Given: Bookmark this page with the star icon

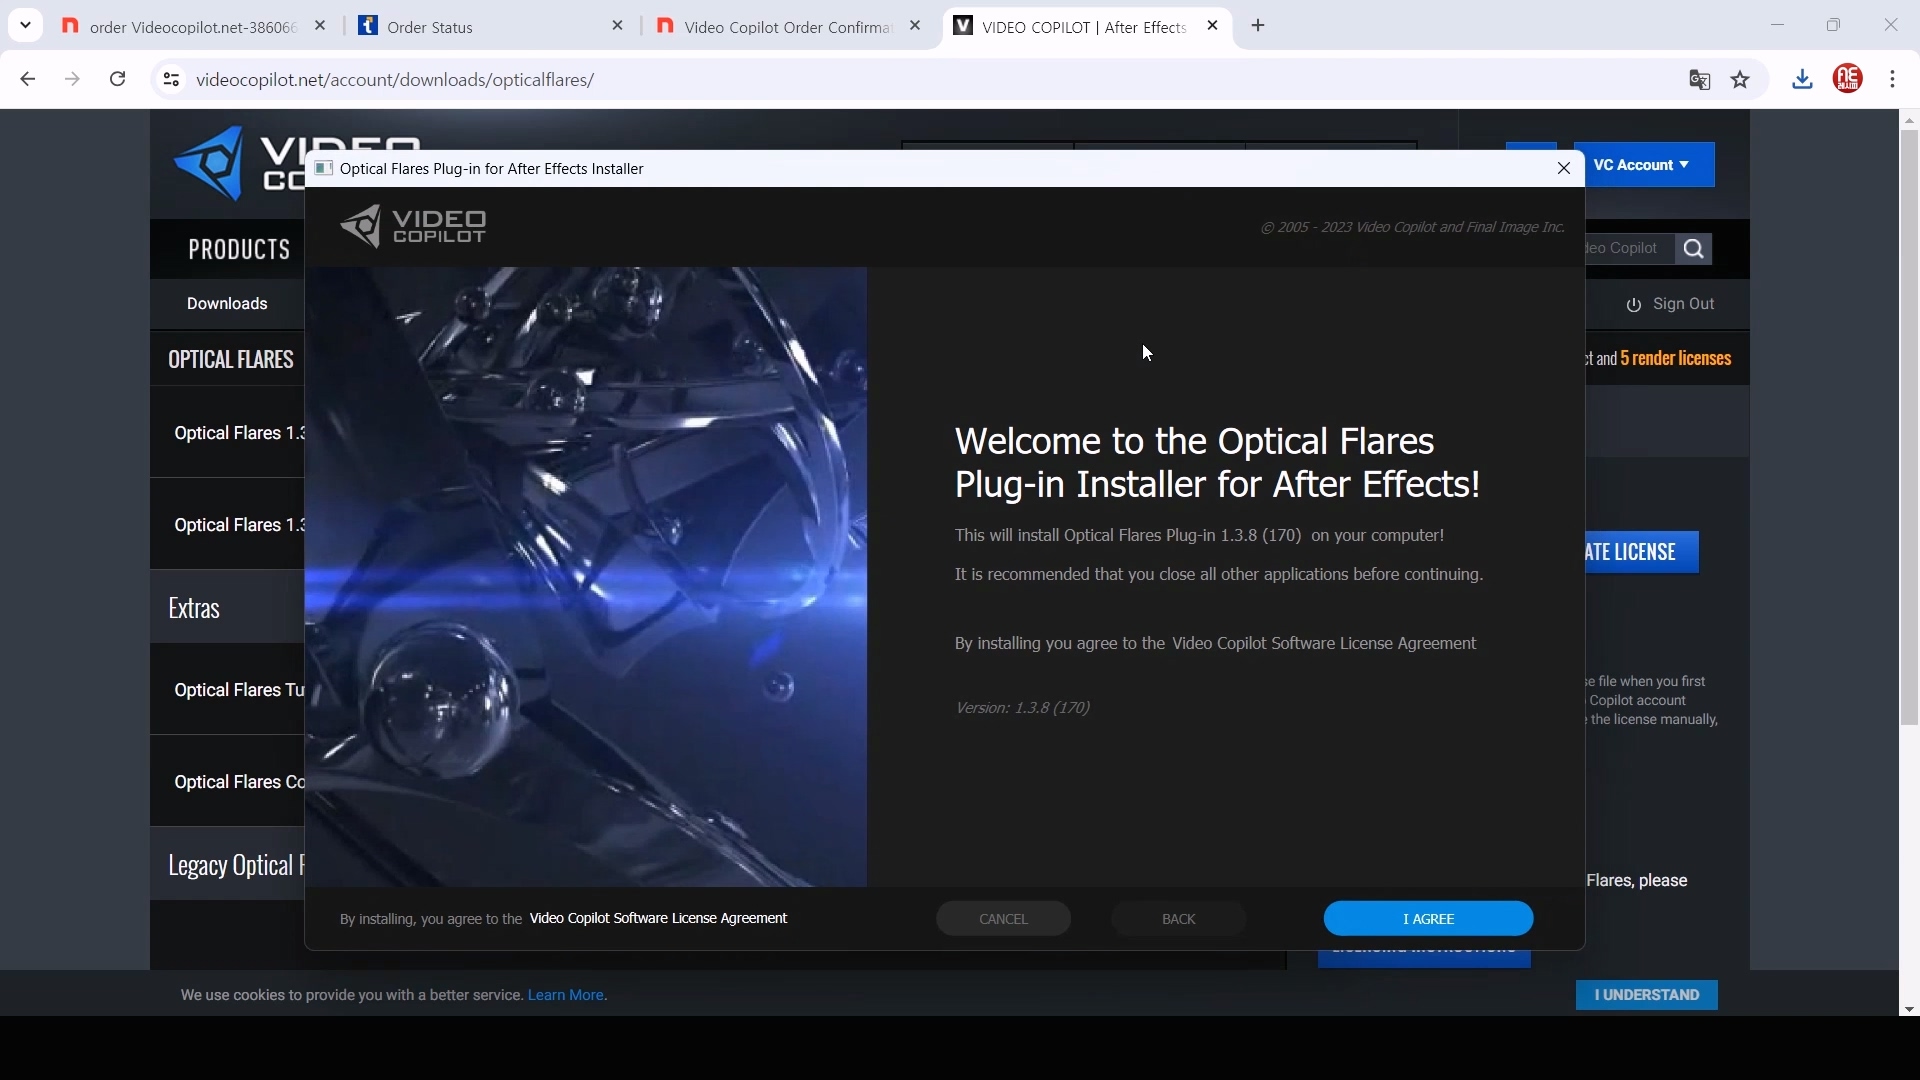Looking at the screenshot, I should [x=1741, y=80].
